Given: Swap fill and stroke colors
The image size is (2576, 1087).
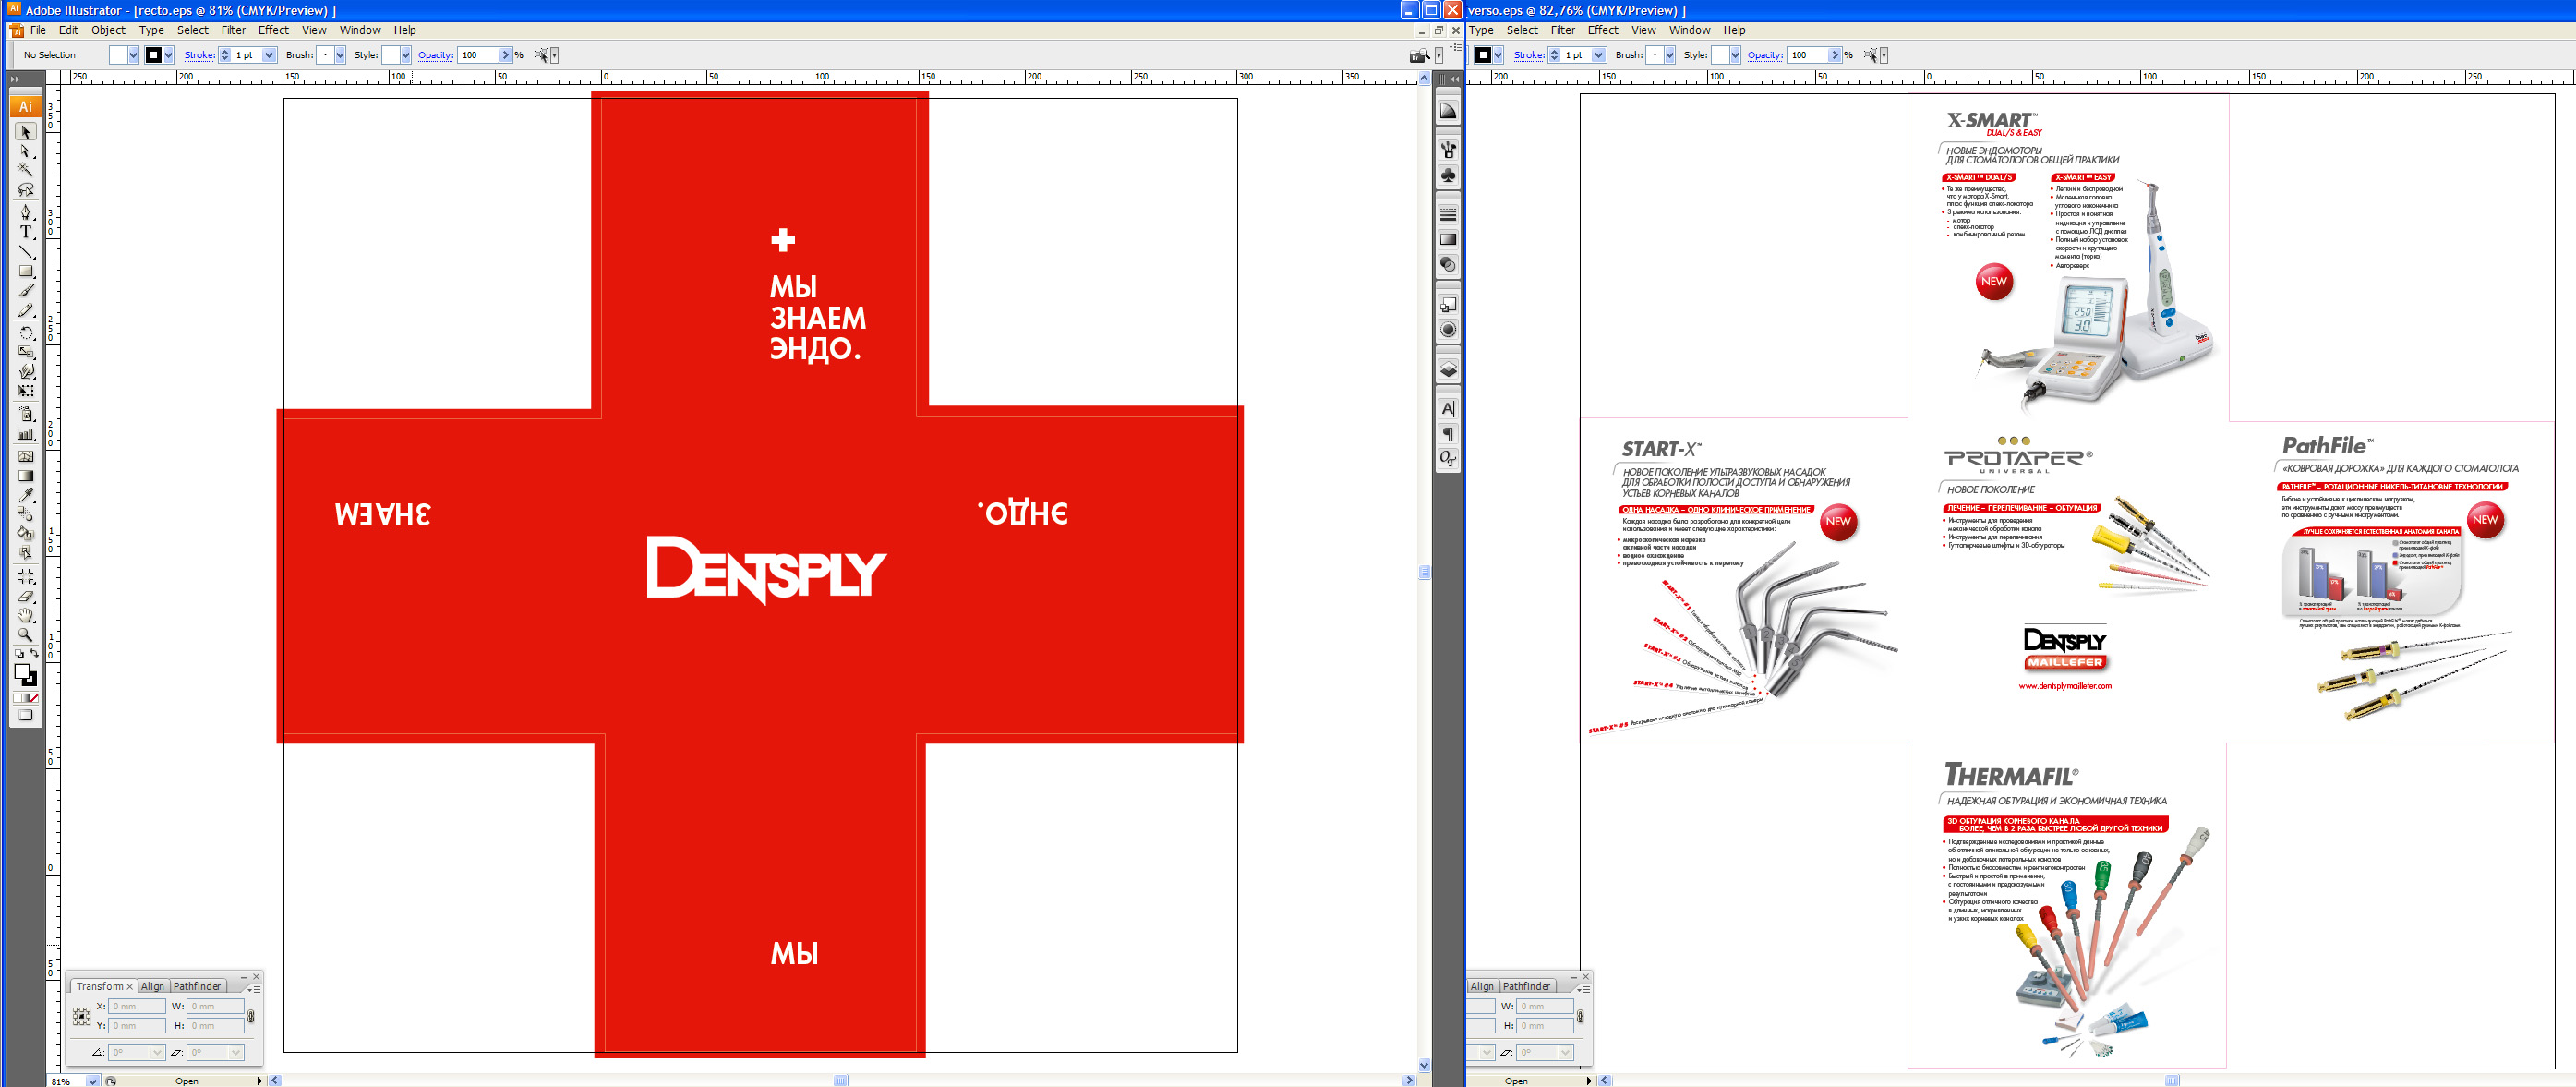Looking at the screenshot, I should [x=34, y=654].
